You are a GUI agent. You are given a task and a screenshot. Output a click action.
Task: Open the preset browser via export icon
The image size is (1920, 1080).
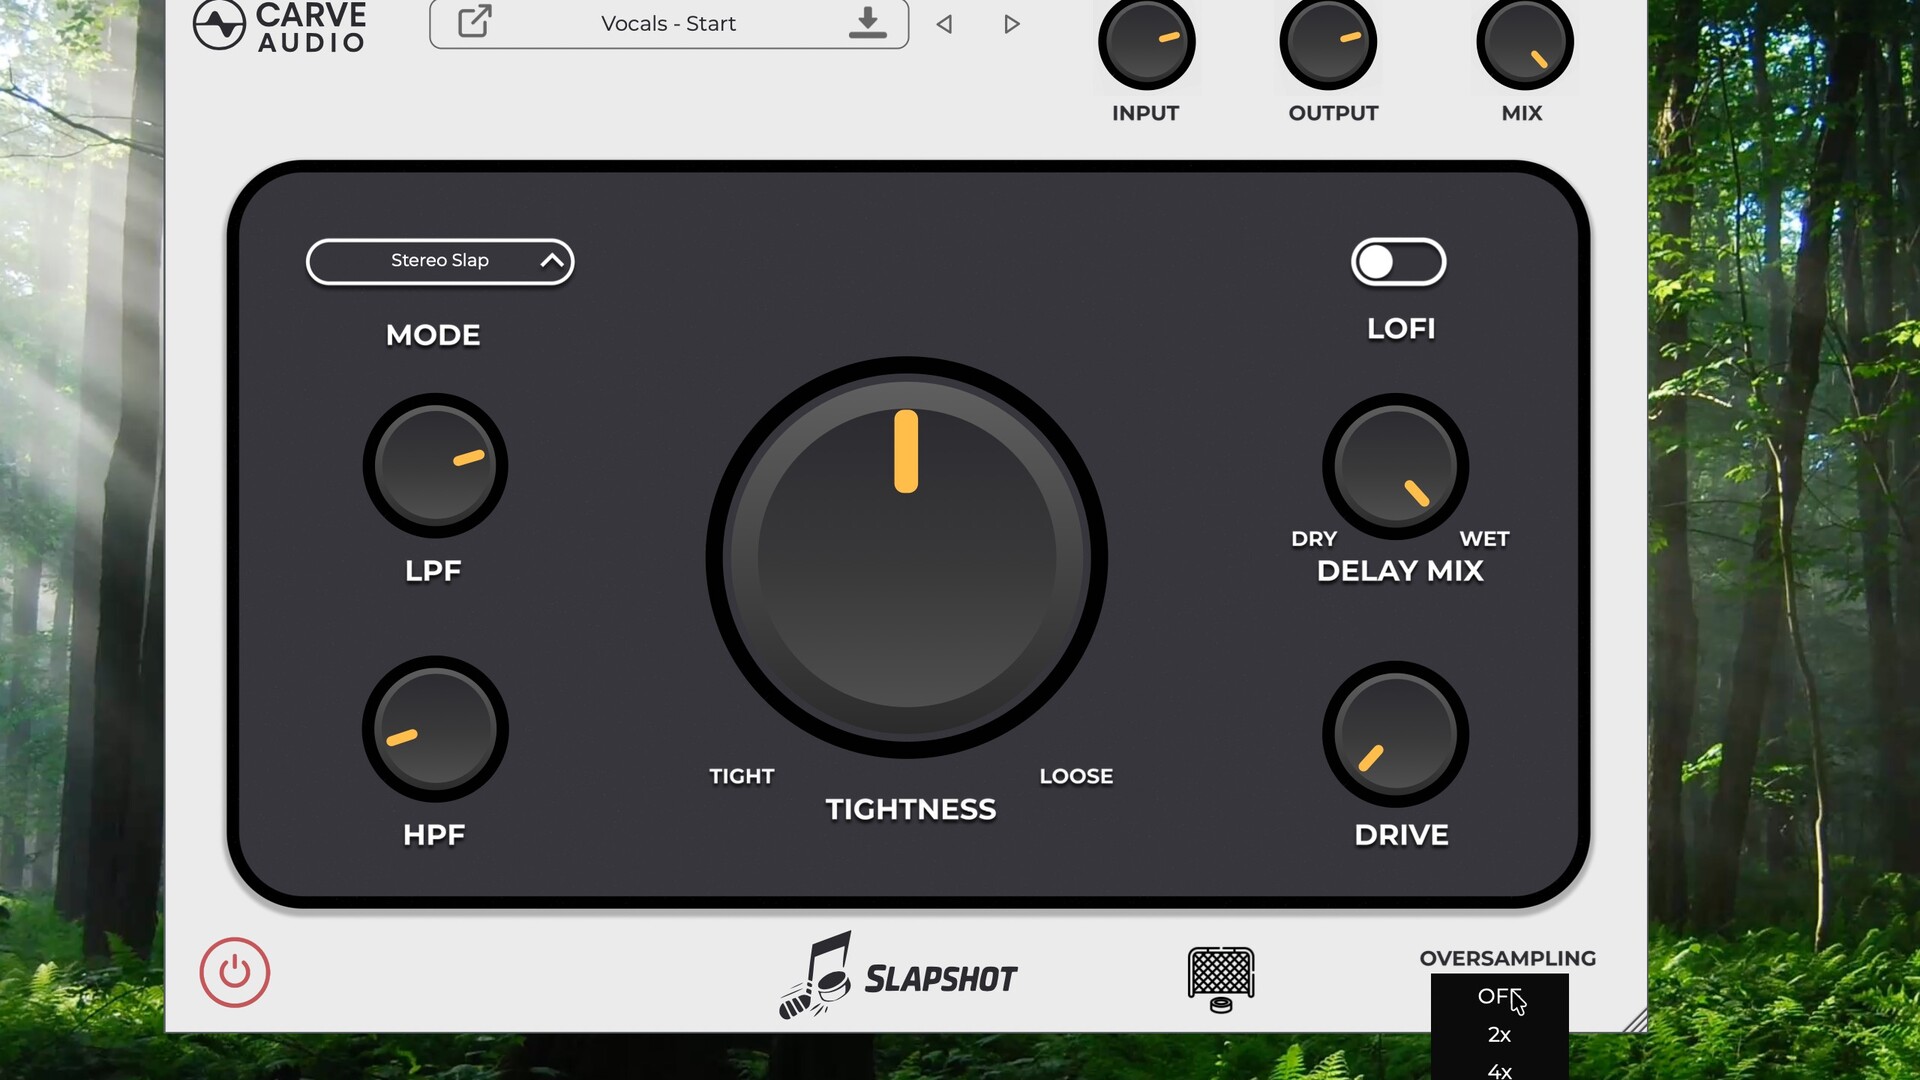tap(472, 21)
